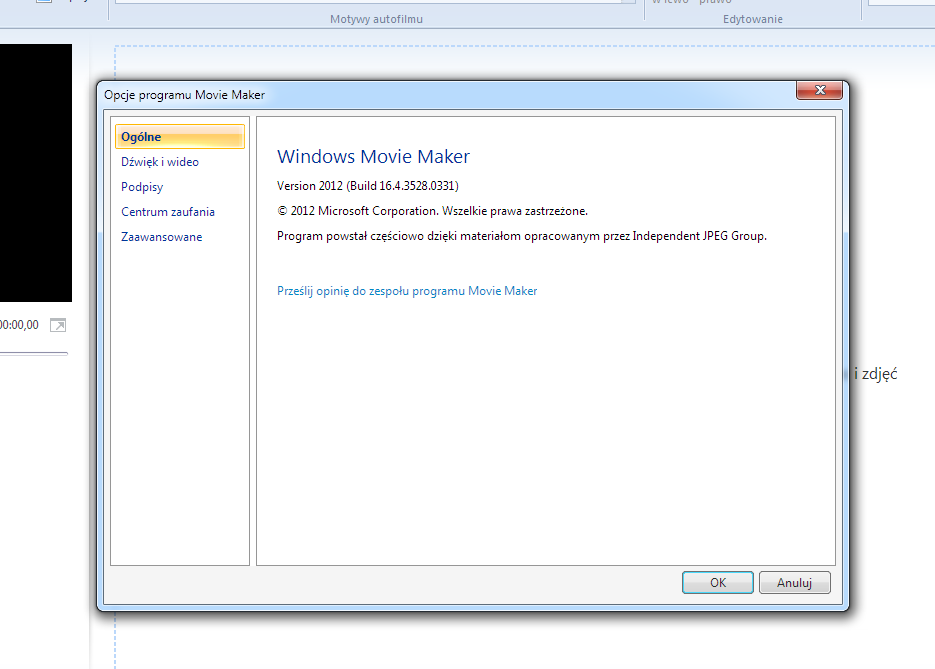This screenshot has width=935, height=669.
Task: Click the black video preview monitor
Action: tap(36, 173)
